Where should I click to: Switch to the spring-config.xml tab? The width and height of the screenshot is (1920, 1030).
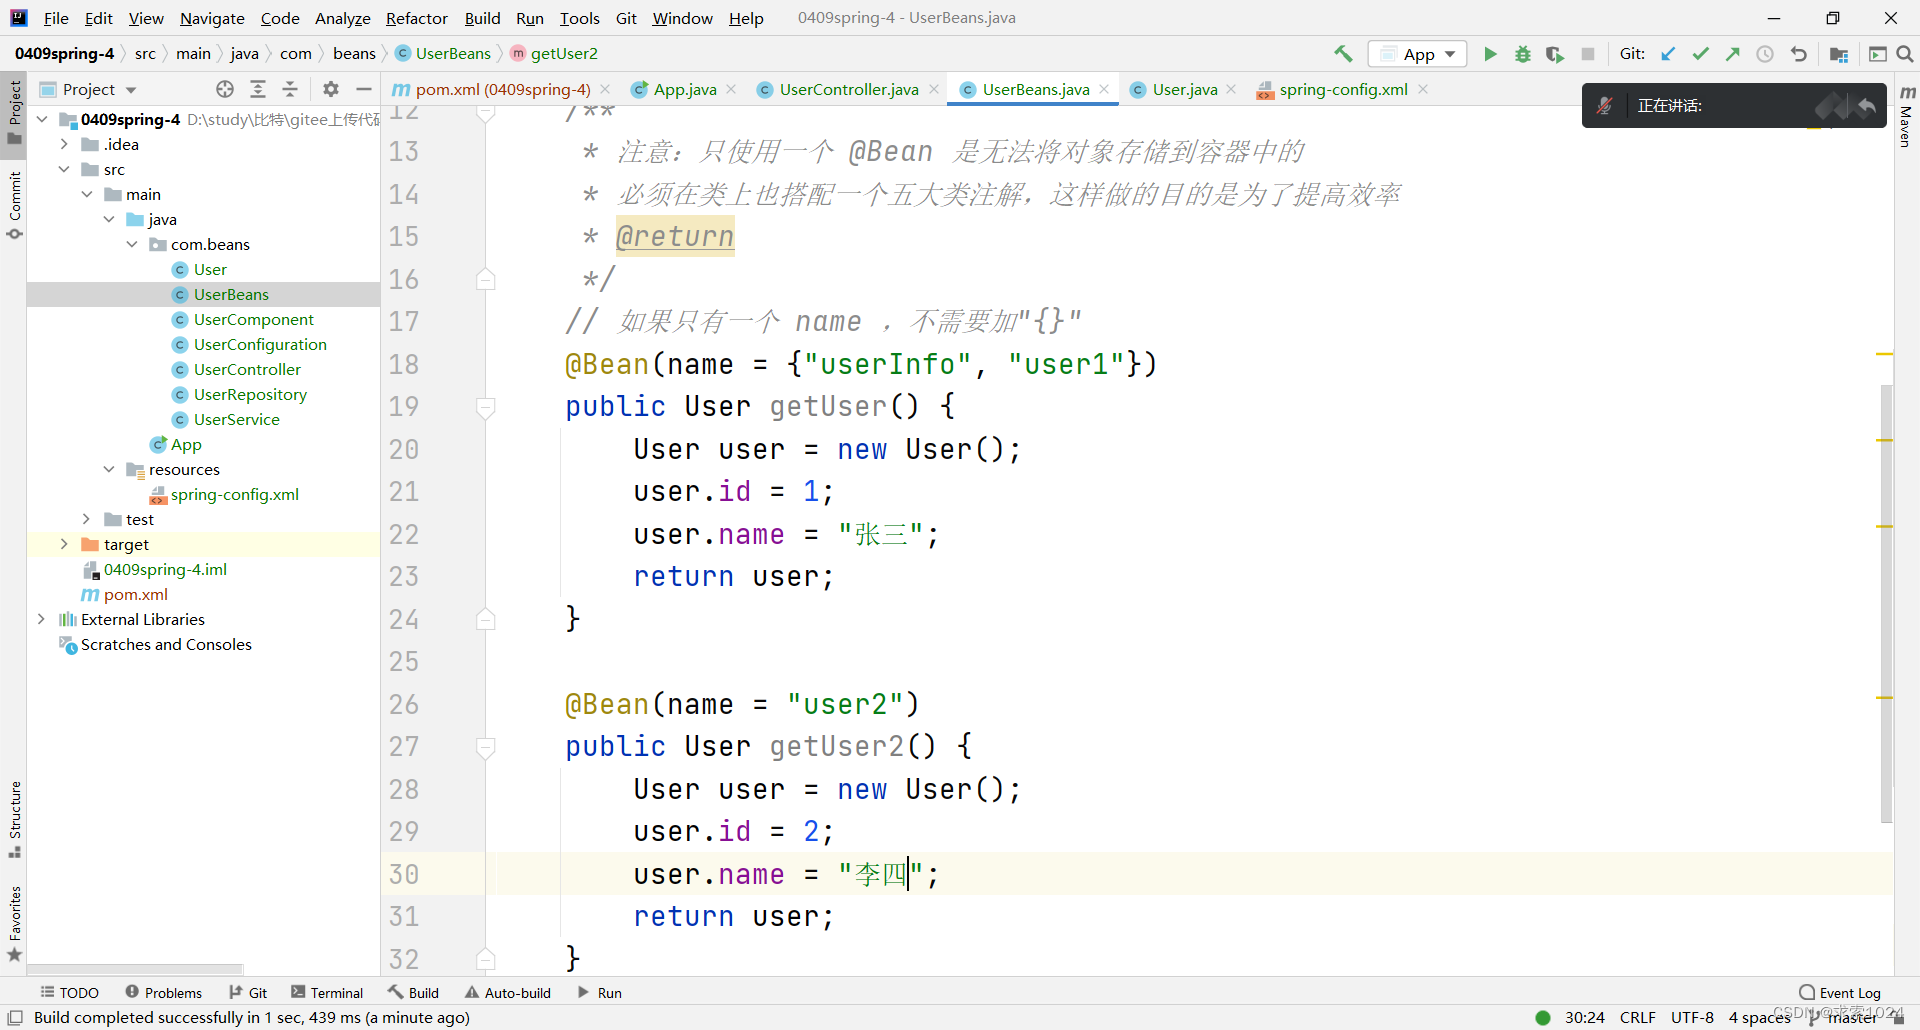[1343, 89]
